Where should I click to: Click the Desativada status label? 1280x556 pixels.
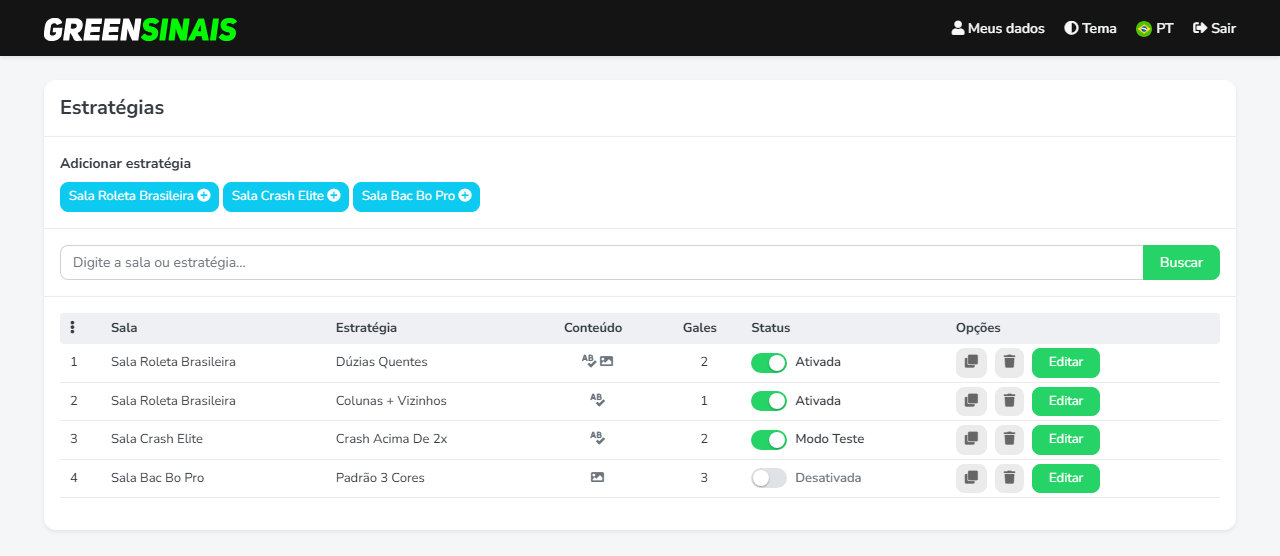pos(828,478)
